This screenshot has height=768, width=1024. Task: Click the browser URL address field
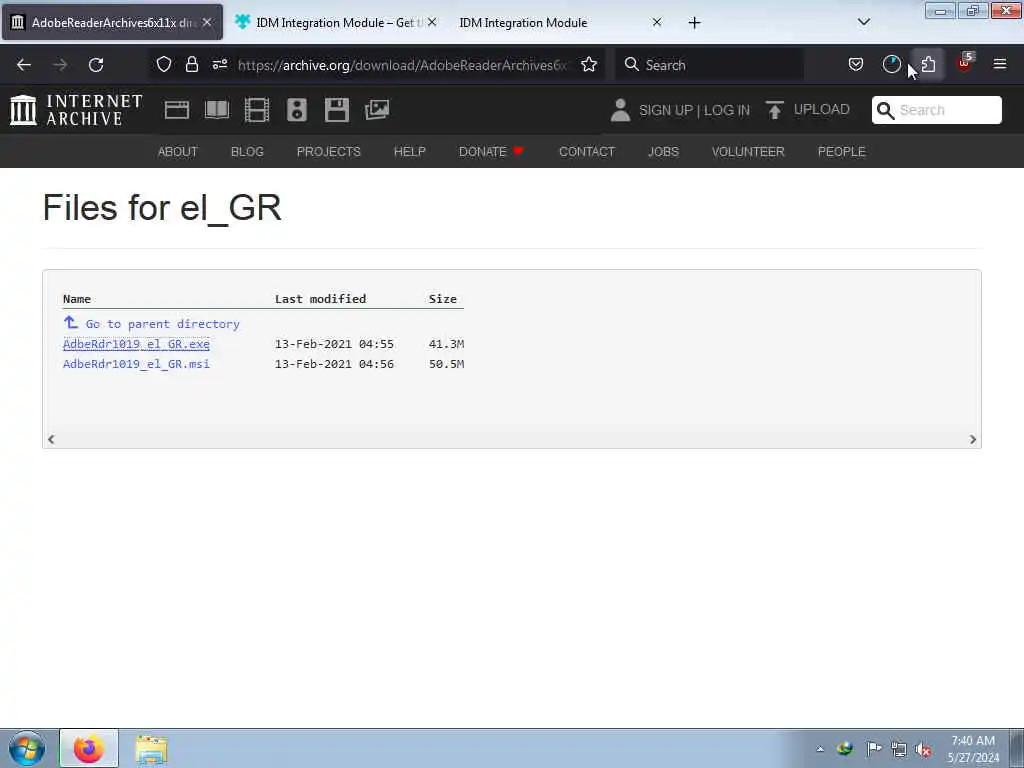(x=403, y=65)
